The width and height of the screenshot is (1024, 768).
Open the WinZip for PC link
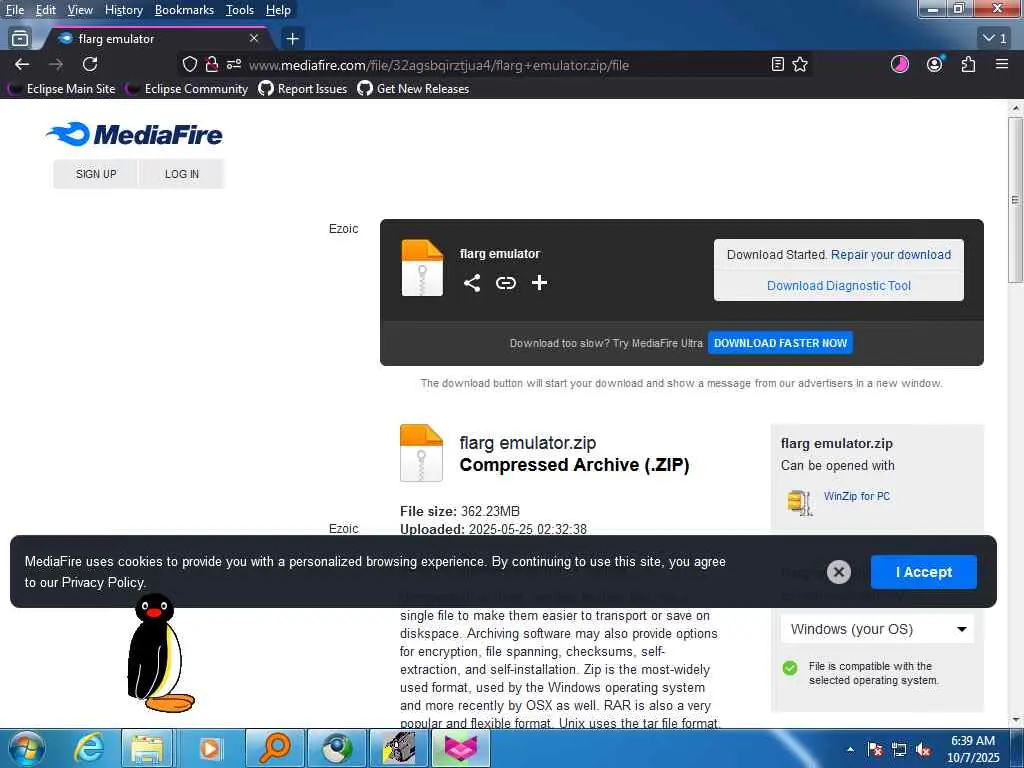pos(857,496)
